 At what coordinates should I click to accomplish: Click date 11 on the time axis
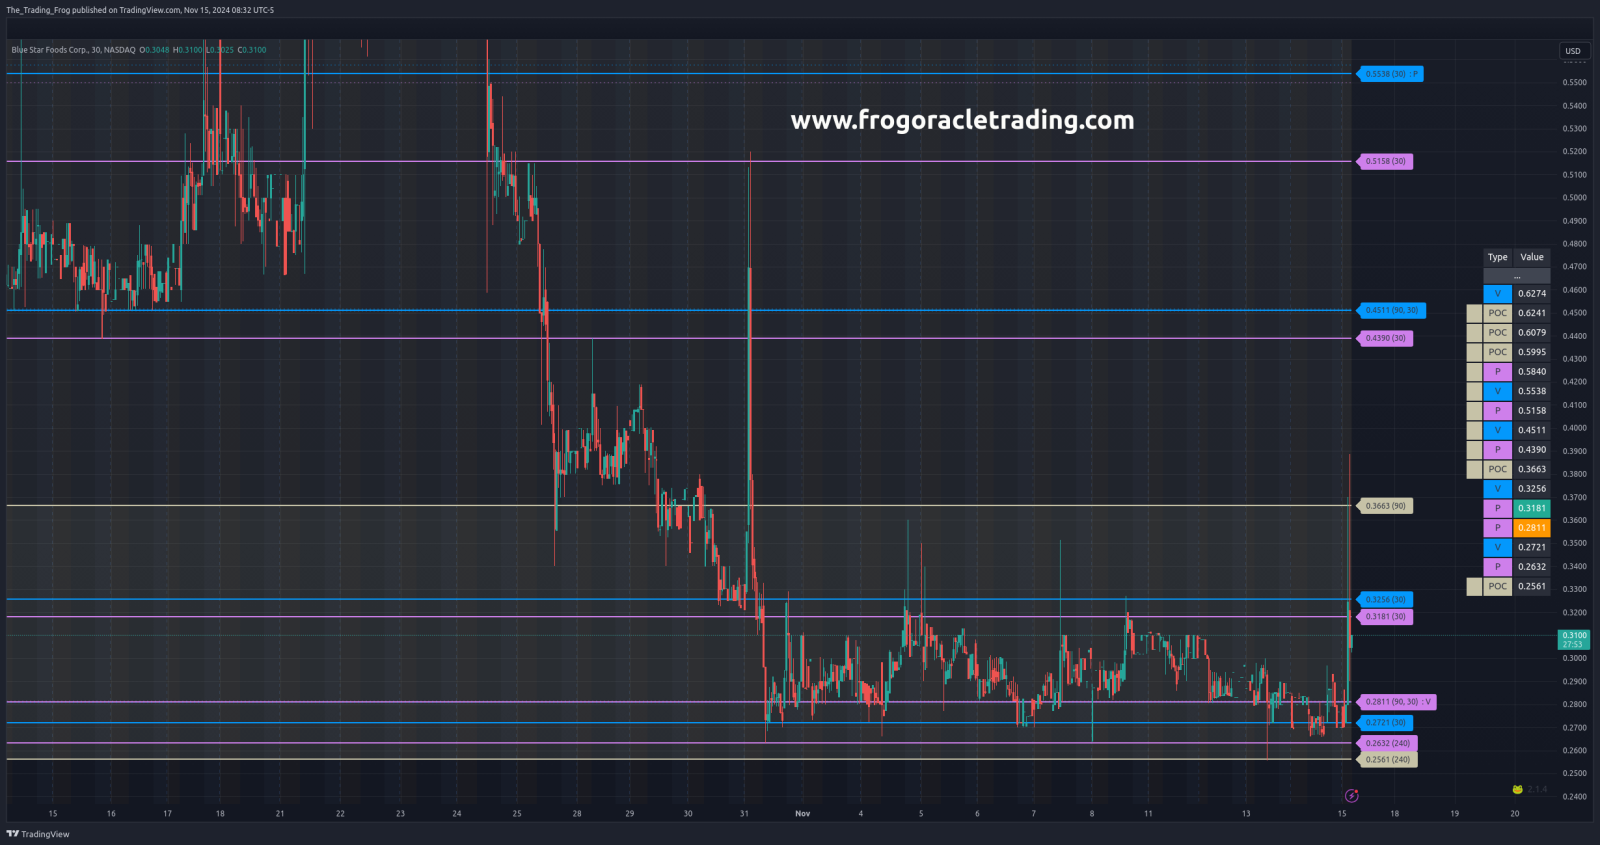(x=1148, y=814)
